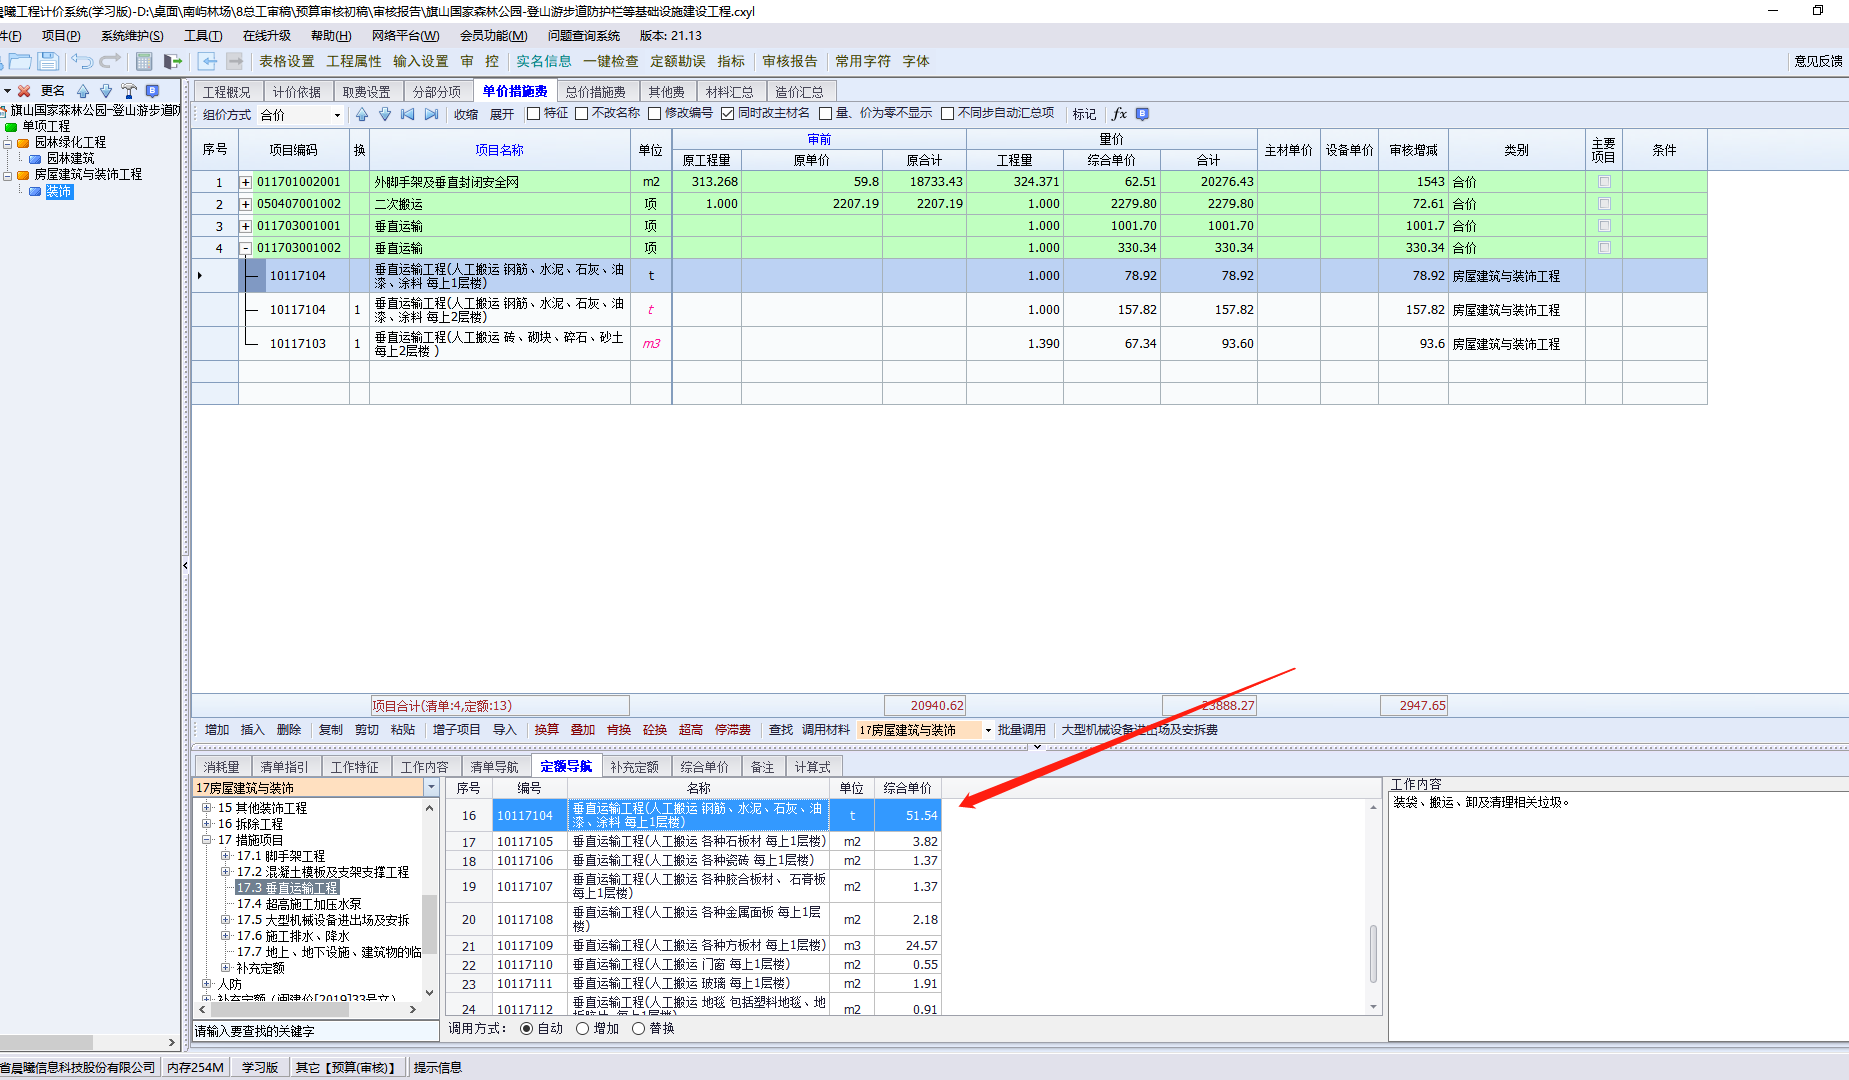Click 收缩 to collapse rows
1849x1080 pixels.
click(x=466, y=115)
